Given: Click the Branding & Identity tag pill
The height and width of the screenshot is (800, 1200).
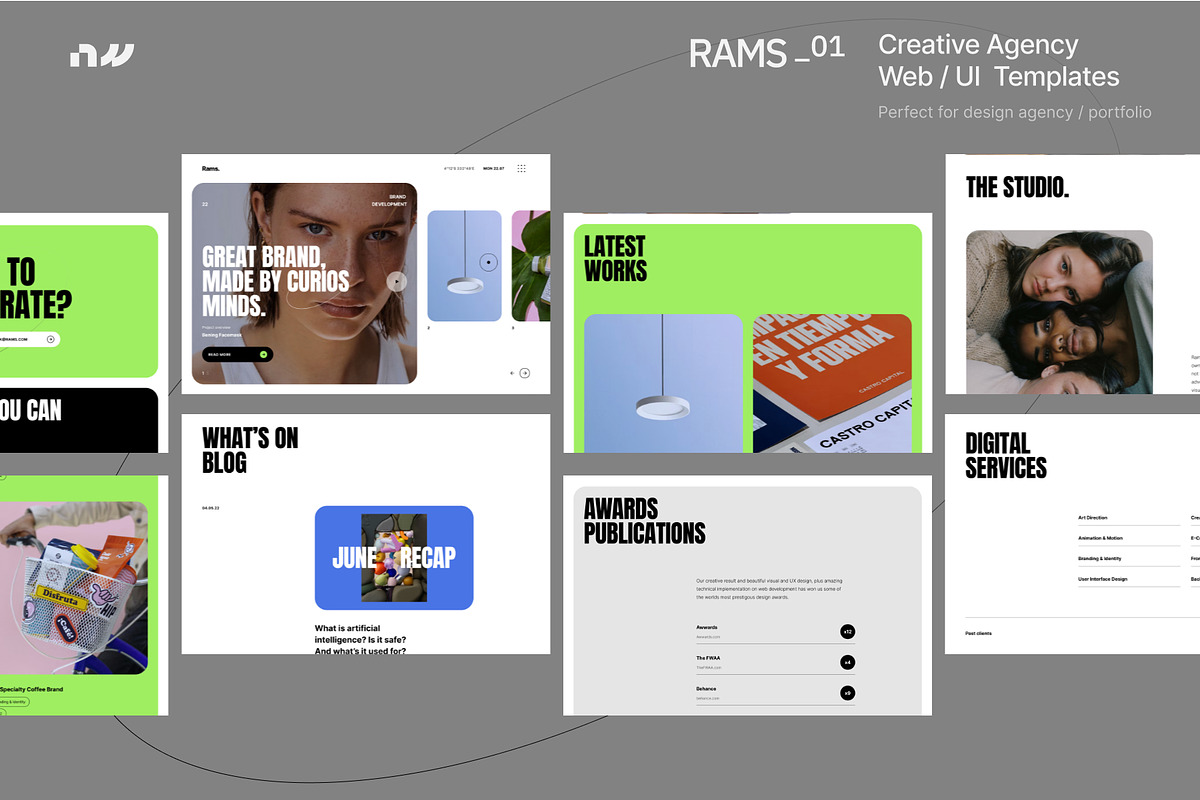Looking at the screenshot, I should coord(15,702).
